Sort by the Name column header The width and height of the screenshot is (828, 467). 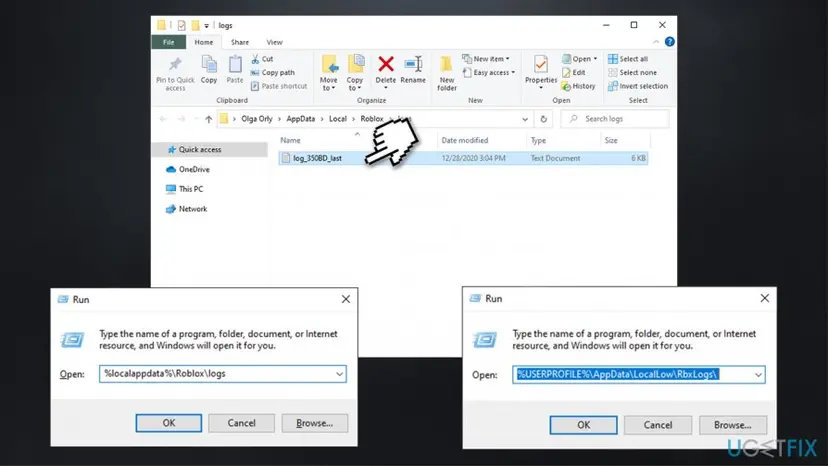[x=290, y=141]
